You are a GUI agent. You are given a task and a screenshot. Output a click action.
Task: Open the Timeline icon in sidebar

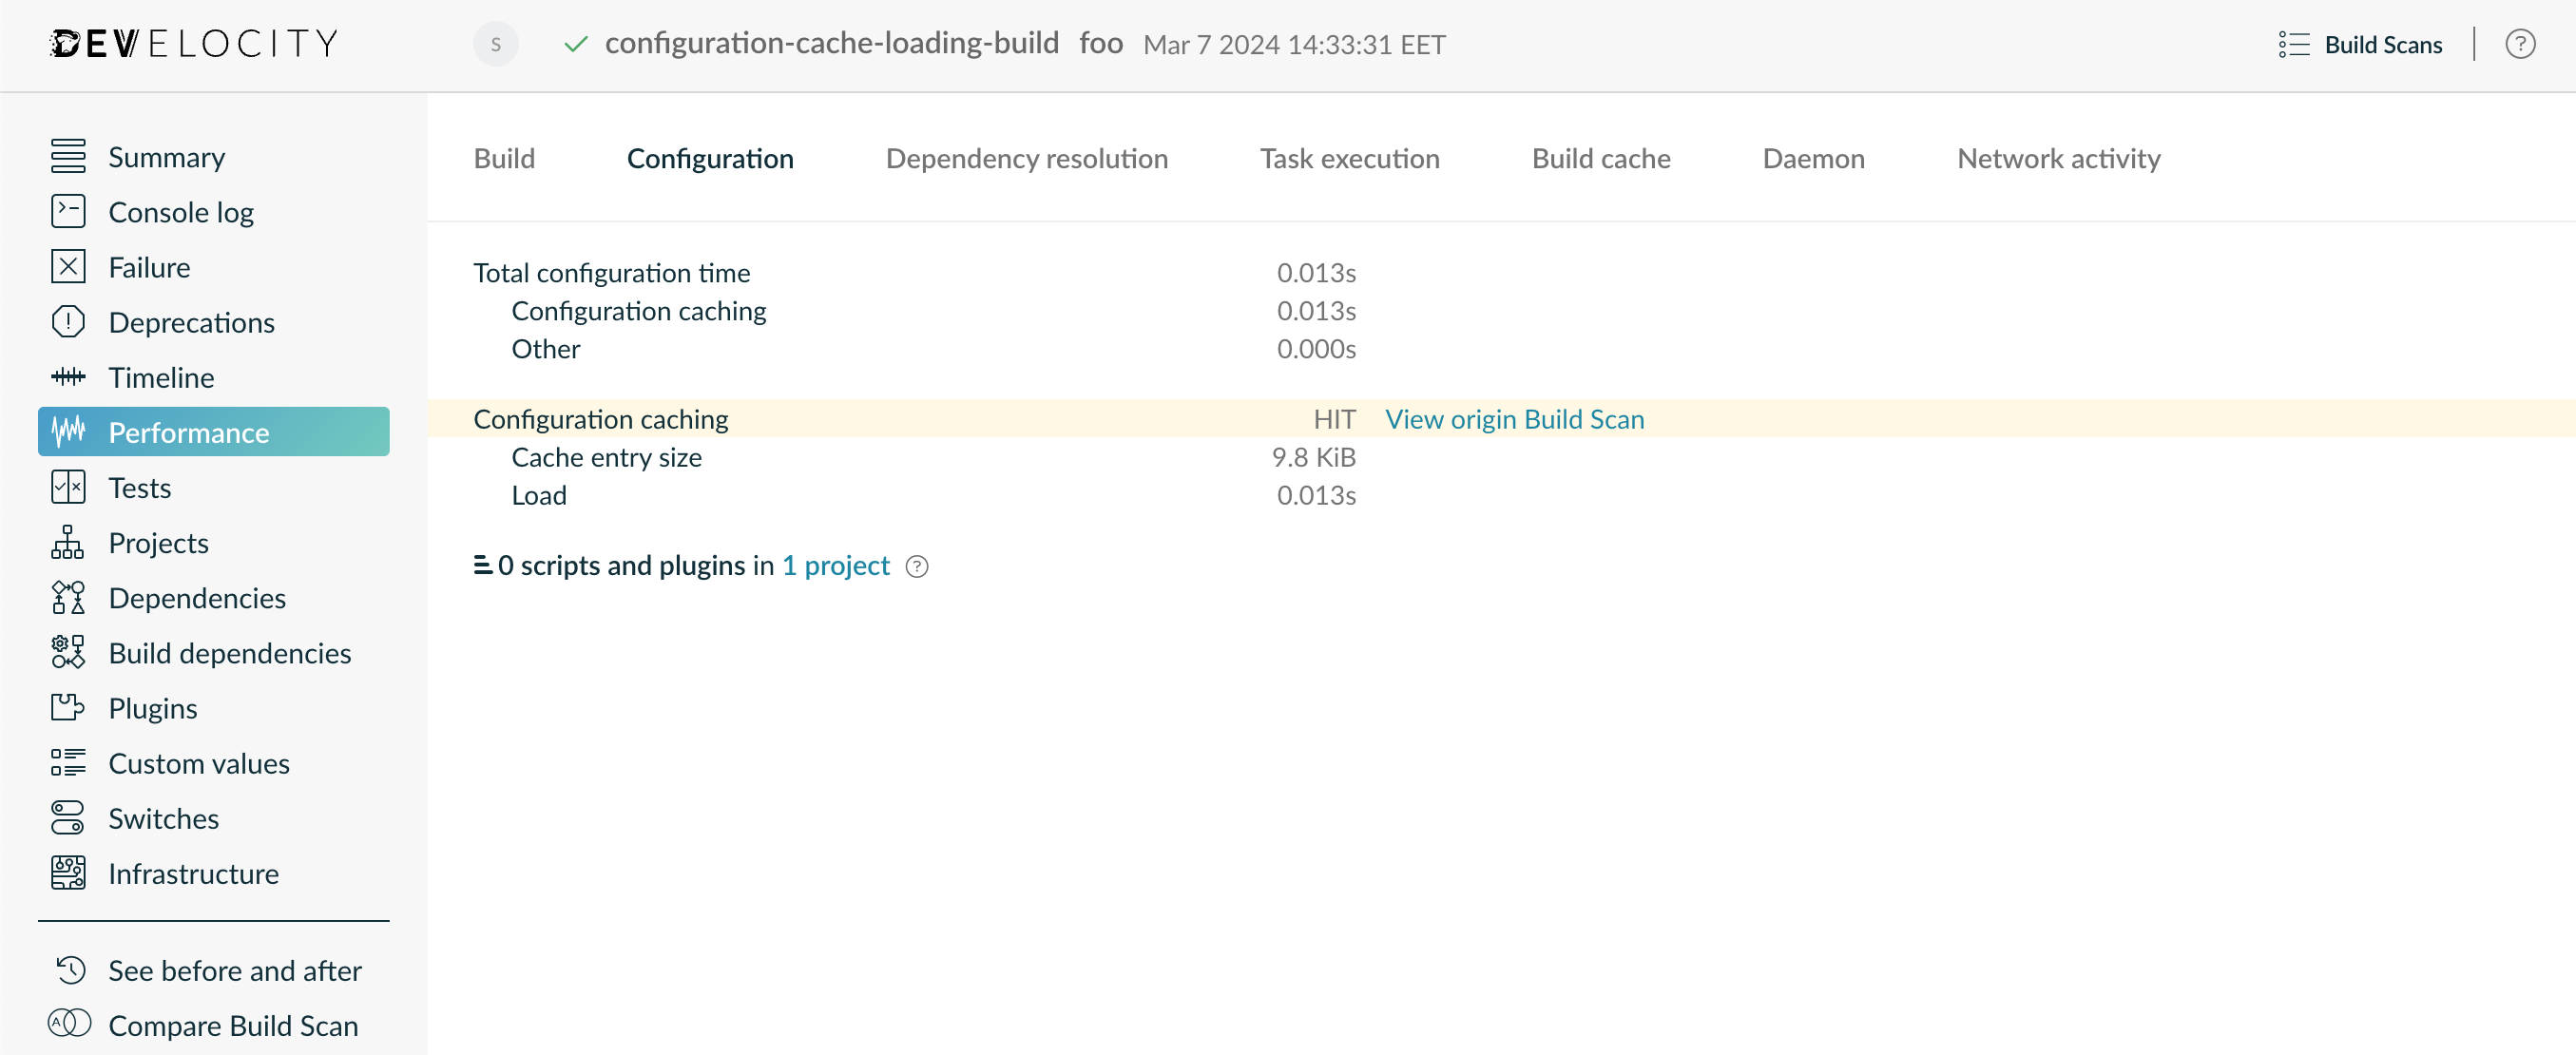[68, 377]
